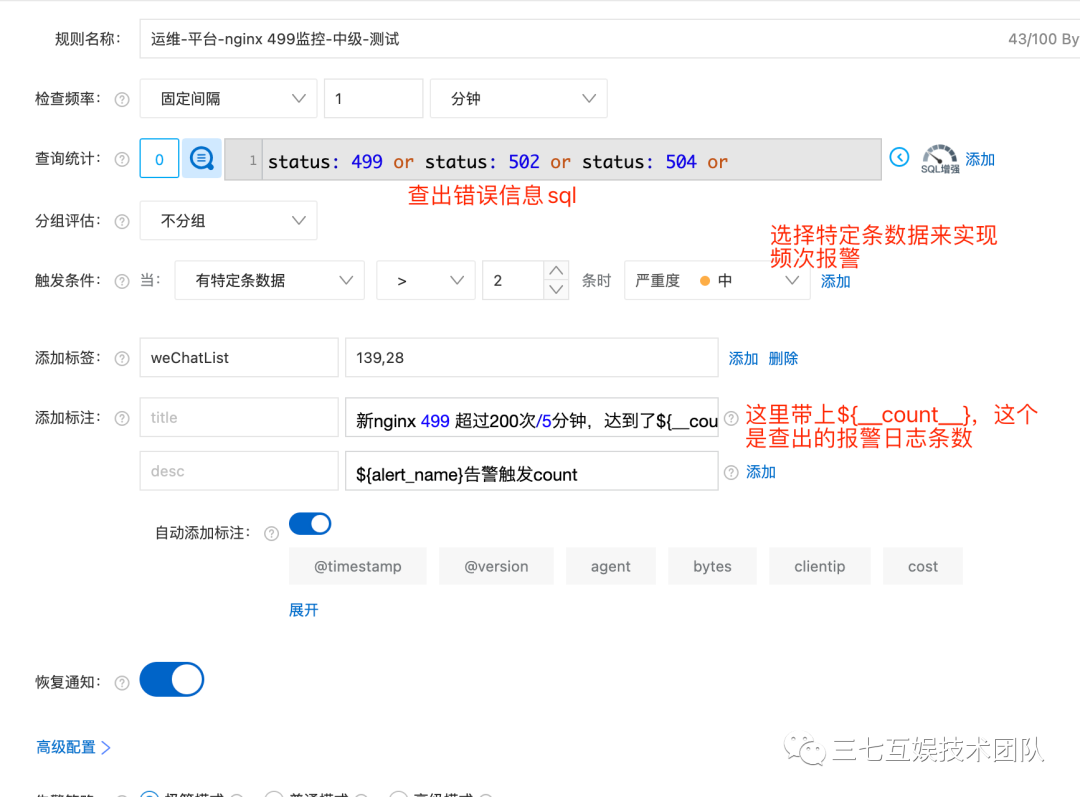
Task: Open the 分钟 time unit dropdown
Action: click(519, 99)
